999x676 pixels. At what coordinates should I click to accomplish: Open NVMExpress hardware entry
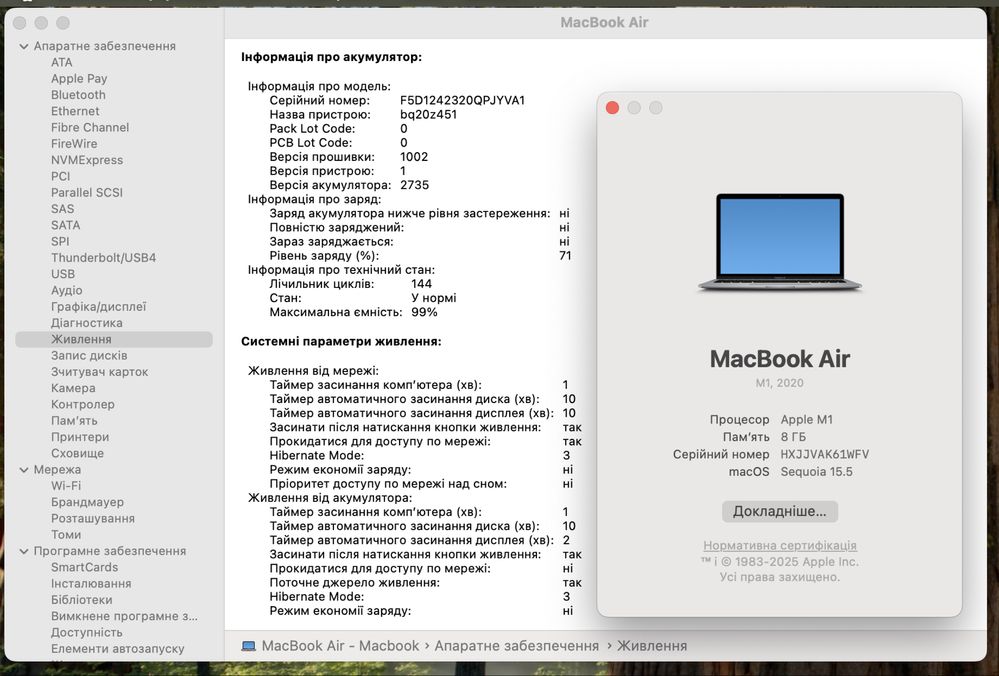(87, 160)
